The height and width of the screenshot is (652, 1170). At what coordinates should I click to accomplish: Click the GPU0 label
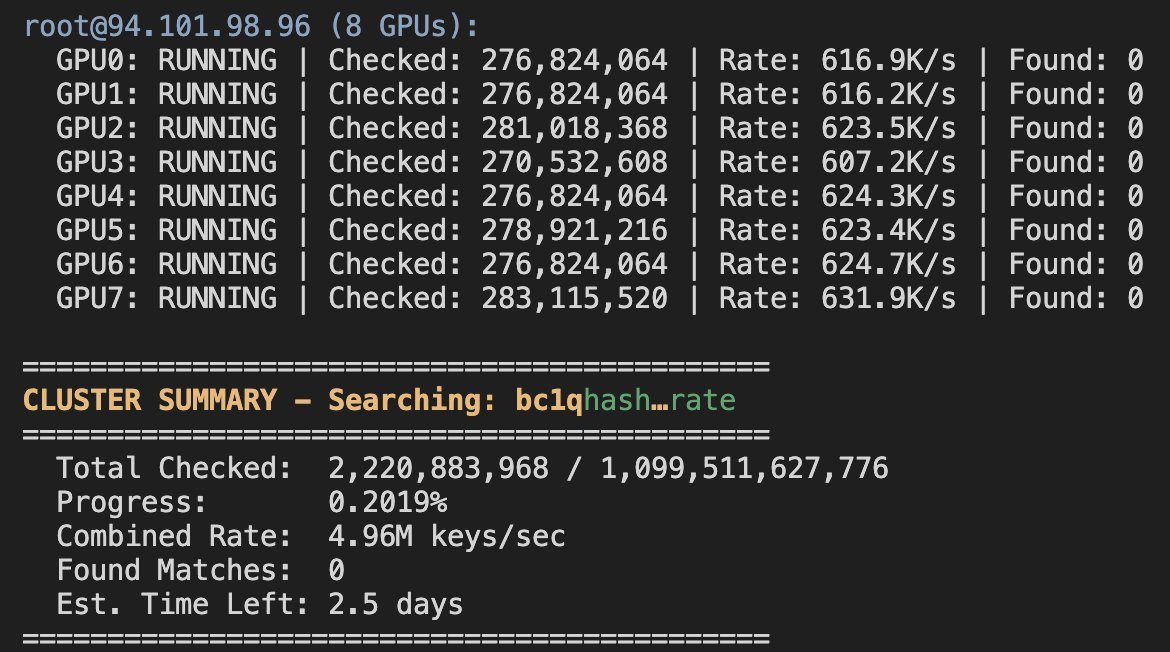[x=97, y=60]
